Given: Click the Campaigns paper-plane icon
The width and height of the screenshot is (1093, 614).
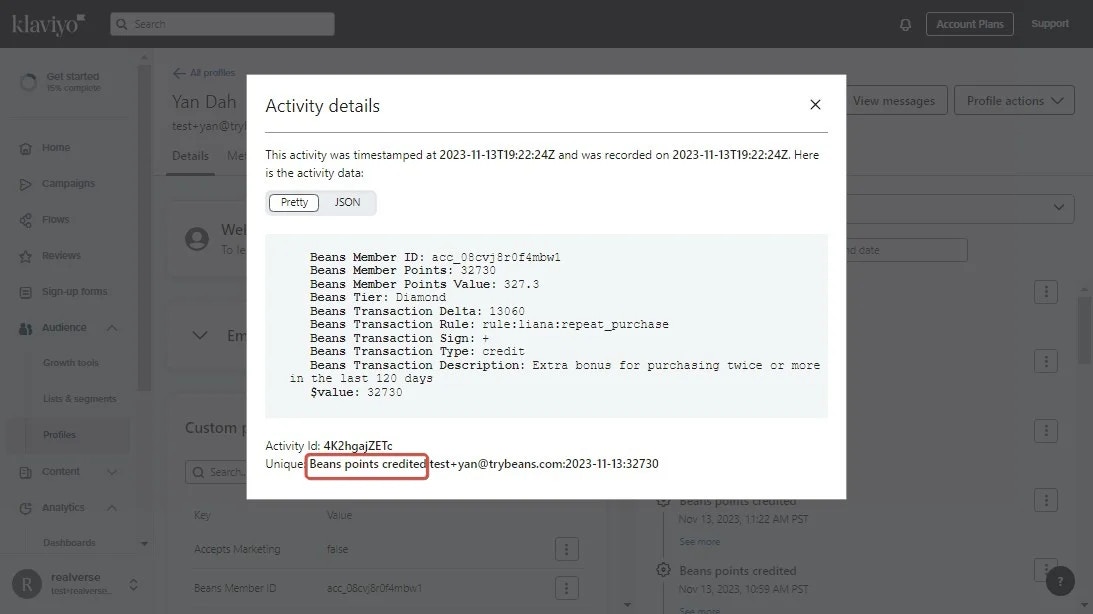Looking at the screenshot, I should pyautogui.click(x=26, y=184).
